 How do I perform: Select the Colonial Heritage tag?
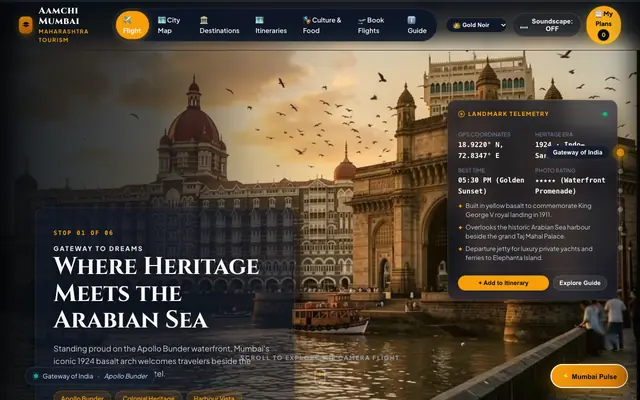tap(148, 397)
